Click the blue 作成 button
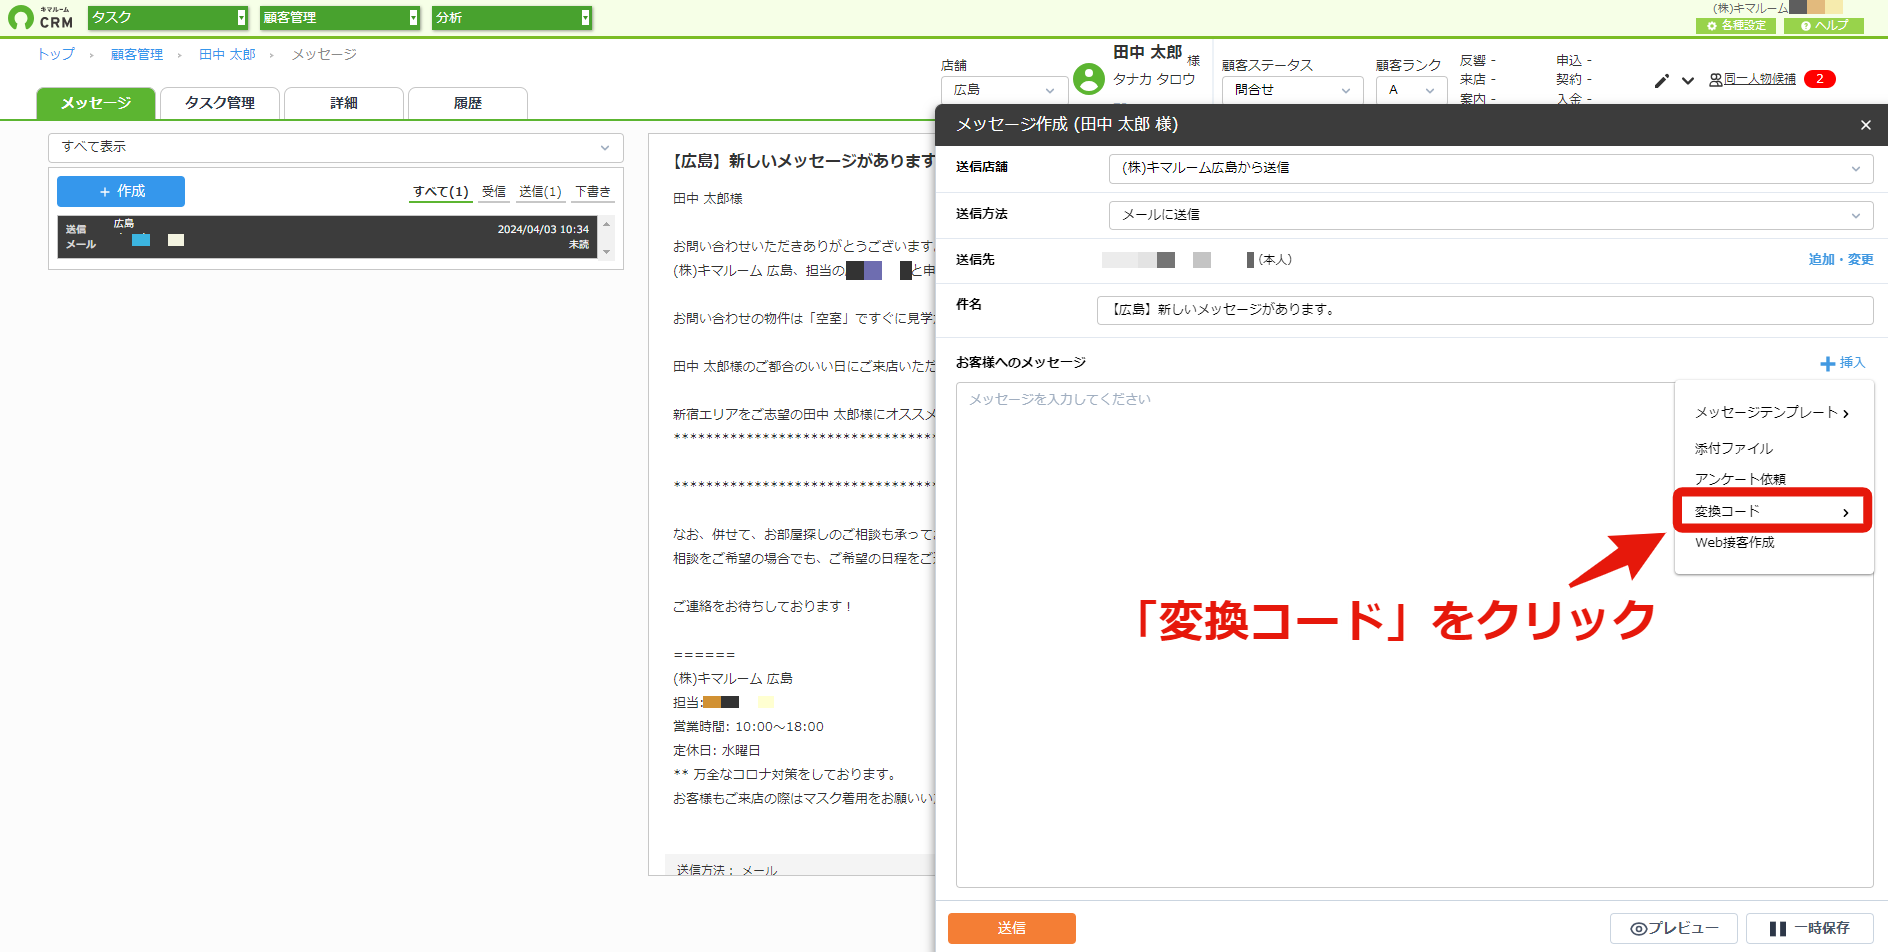 tap(121, 191)
